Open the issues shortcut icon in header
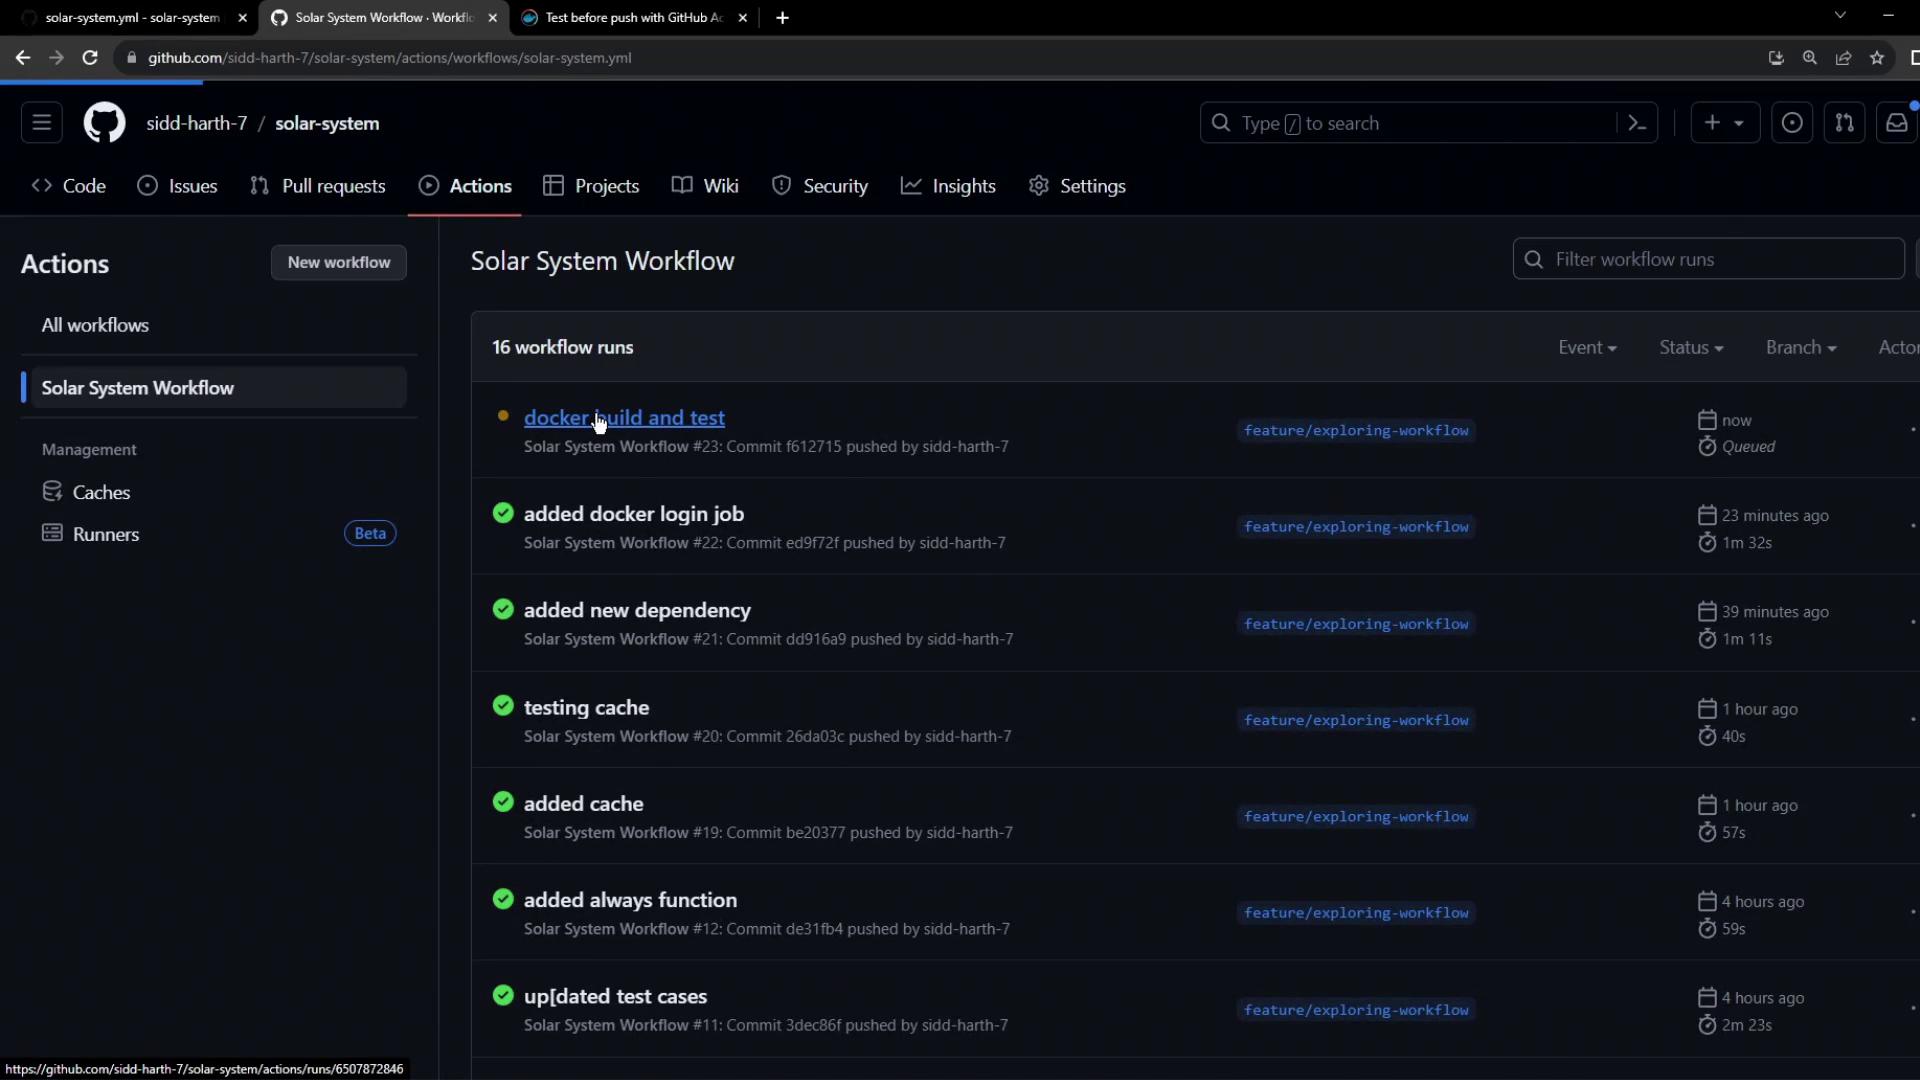The width and height of the screenshot is (1920, 1080). click(x=1792, y=123)
